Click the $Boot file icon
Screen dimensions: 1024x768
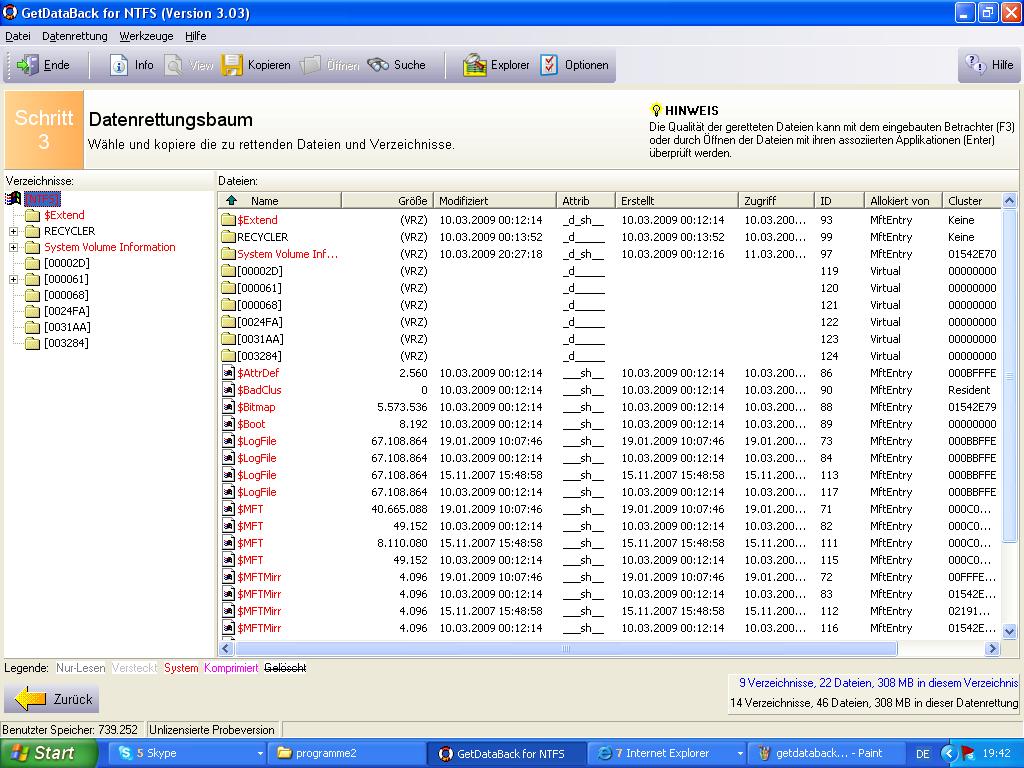click(228, 424)
